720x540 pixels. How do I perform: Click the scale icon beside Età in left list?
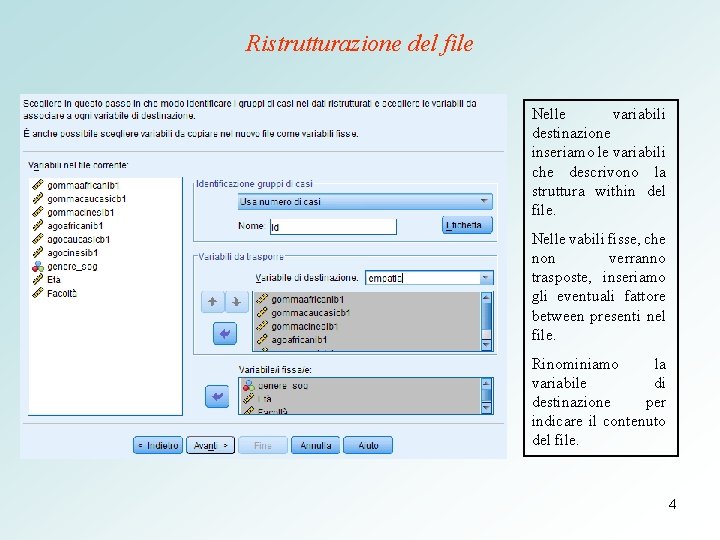point(38,280)
